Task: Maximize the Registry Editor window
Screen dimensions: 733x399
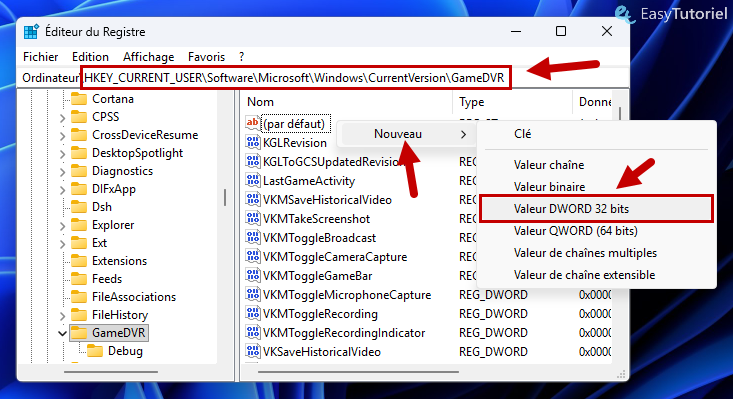Action: pyautogui.click(x=561, y=31)
